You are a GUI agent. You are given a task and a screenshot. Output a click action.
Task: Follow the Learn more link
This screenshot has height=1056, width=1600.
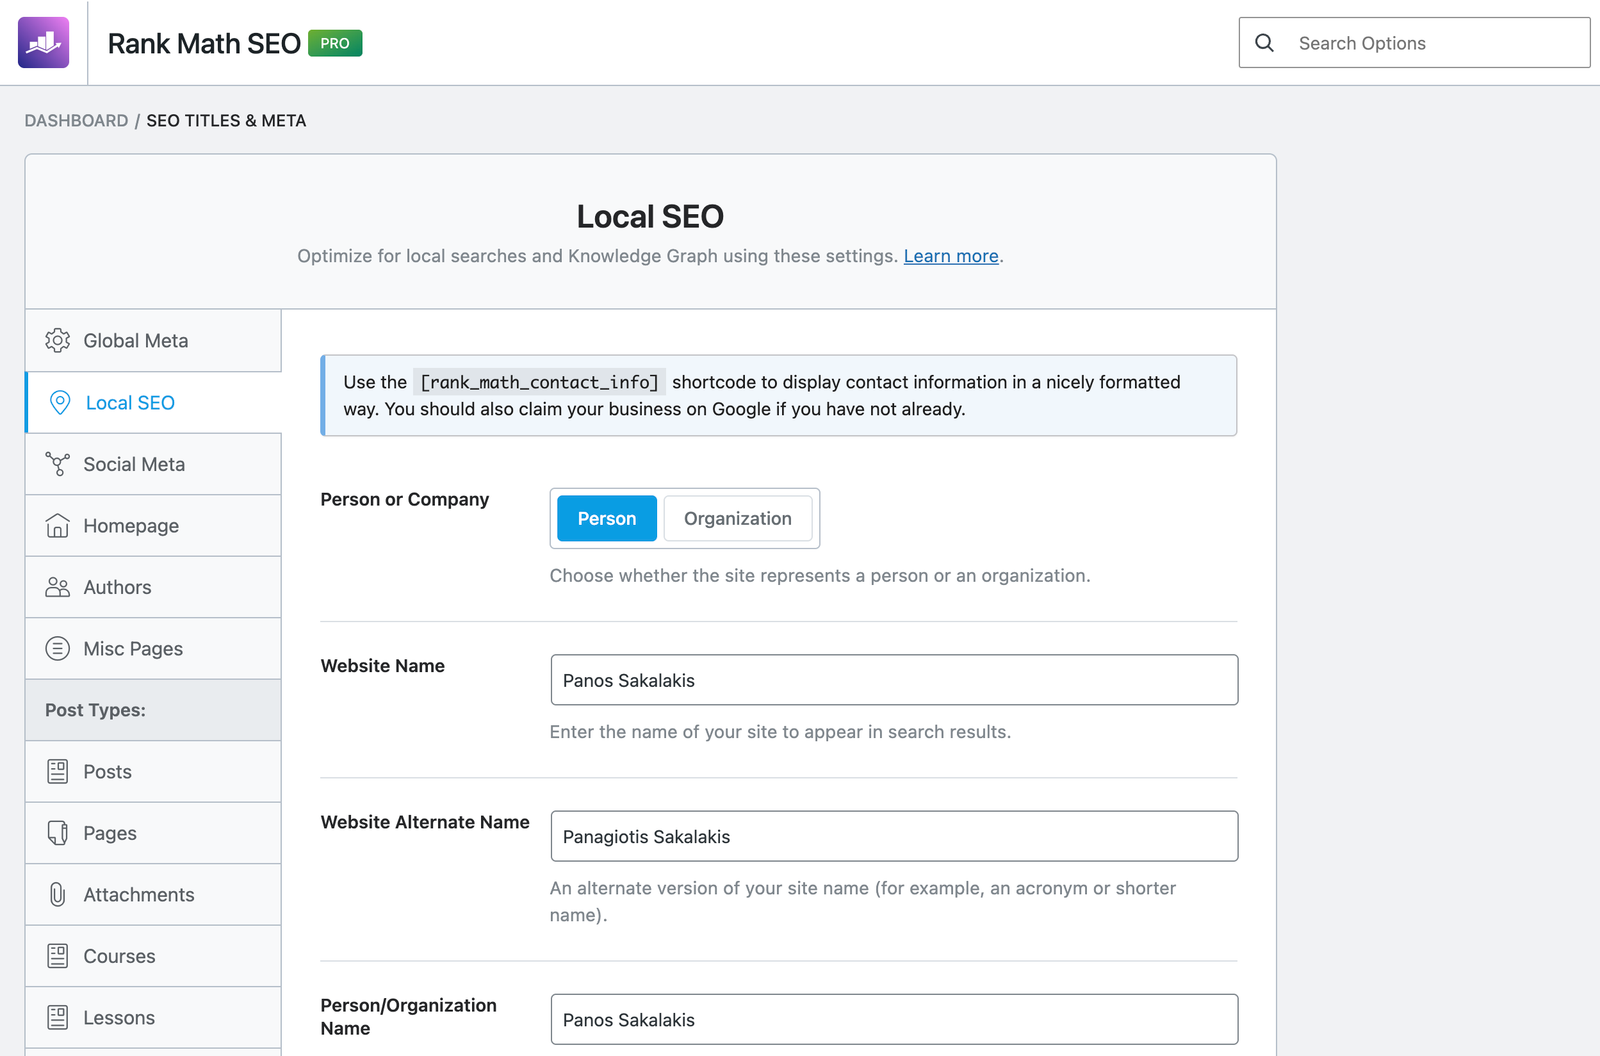click(x=951, y=256)
